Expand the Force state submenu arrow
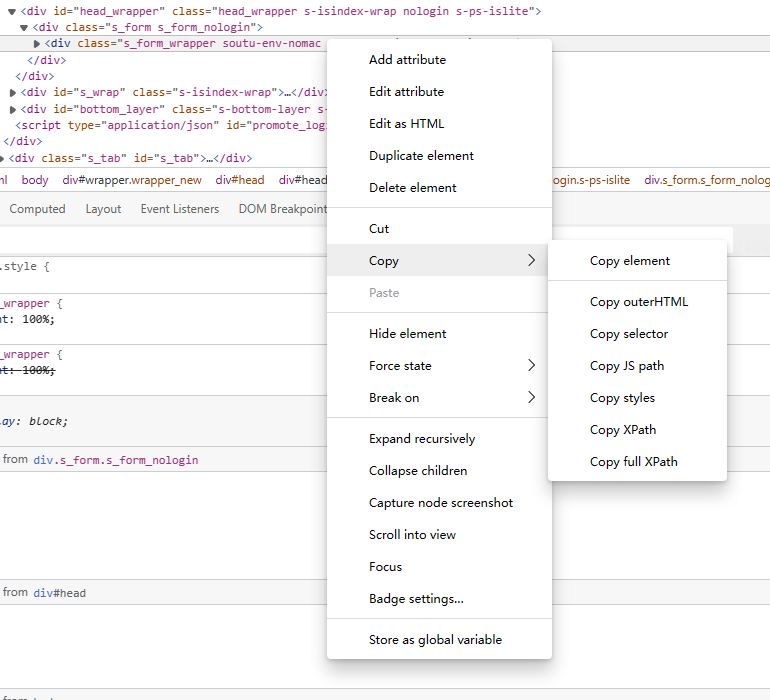This screenshot has height=700, width=770. point(531,366)
